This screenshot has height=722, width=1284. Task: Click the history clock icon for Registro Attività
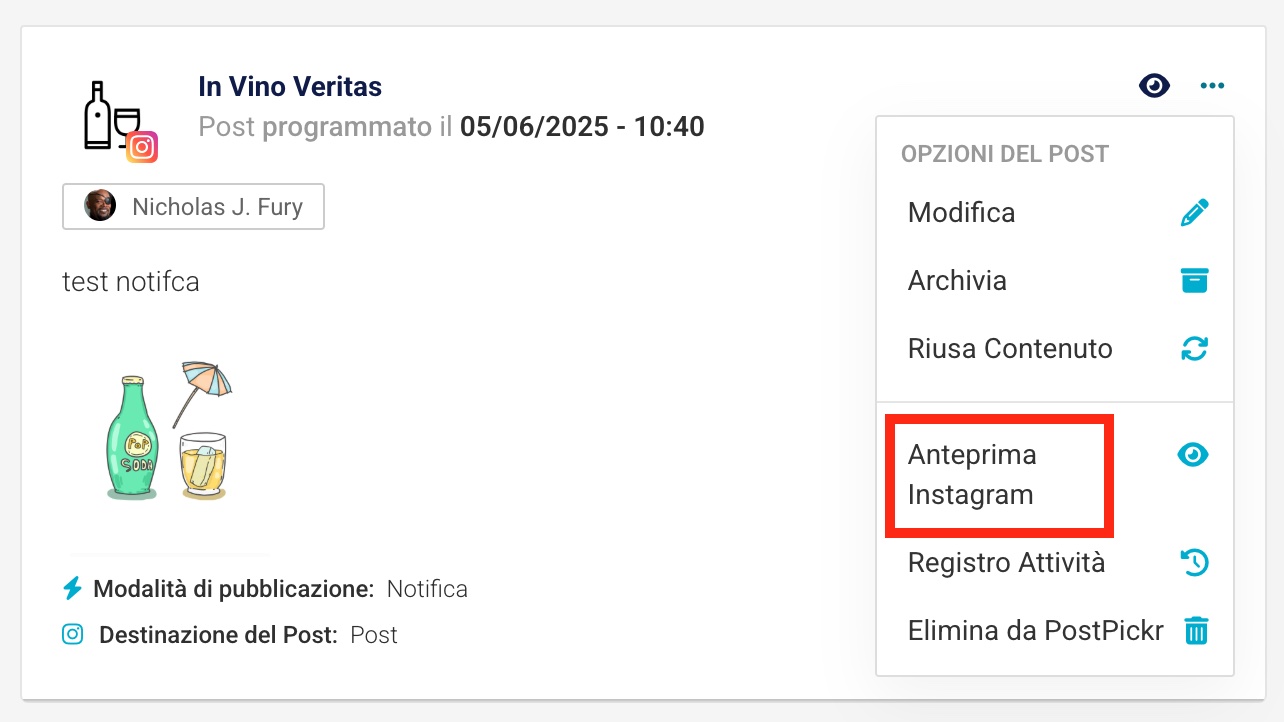[x=1195, y=563]
